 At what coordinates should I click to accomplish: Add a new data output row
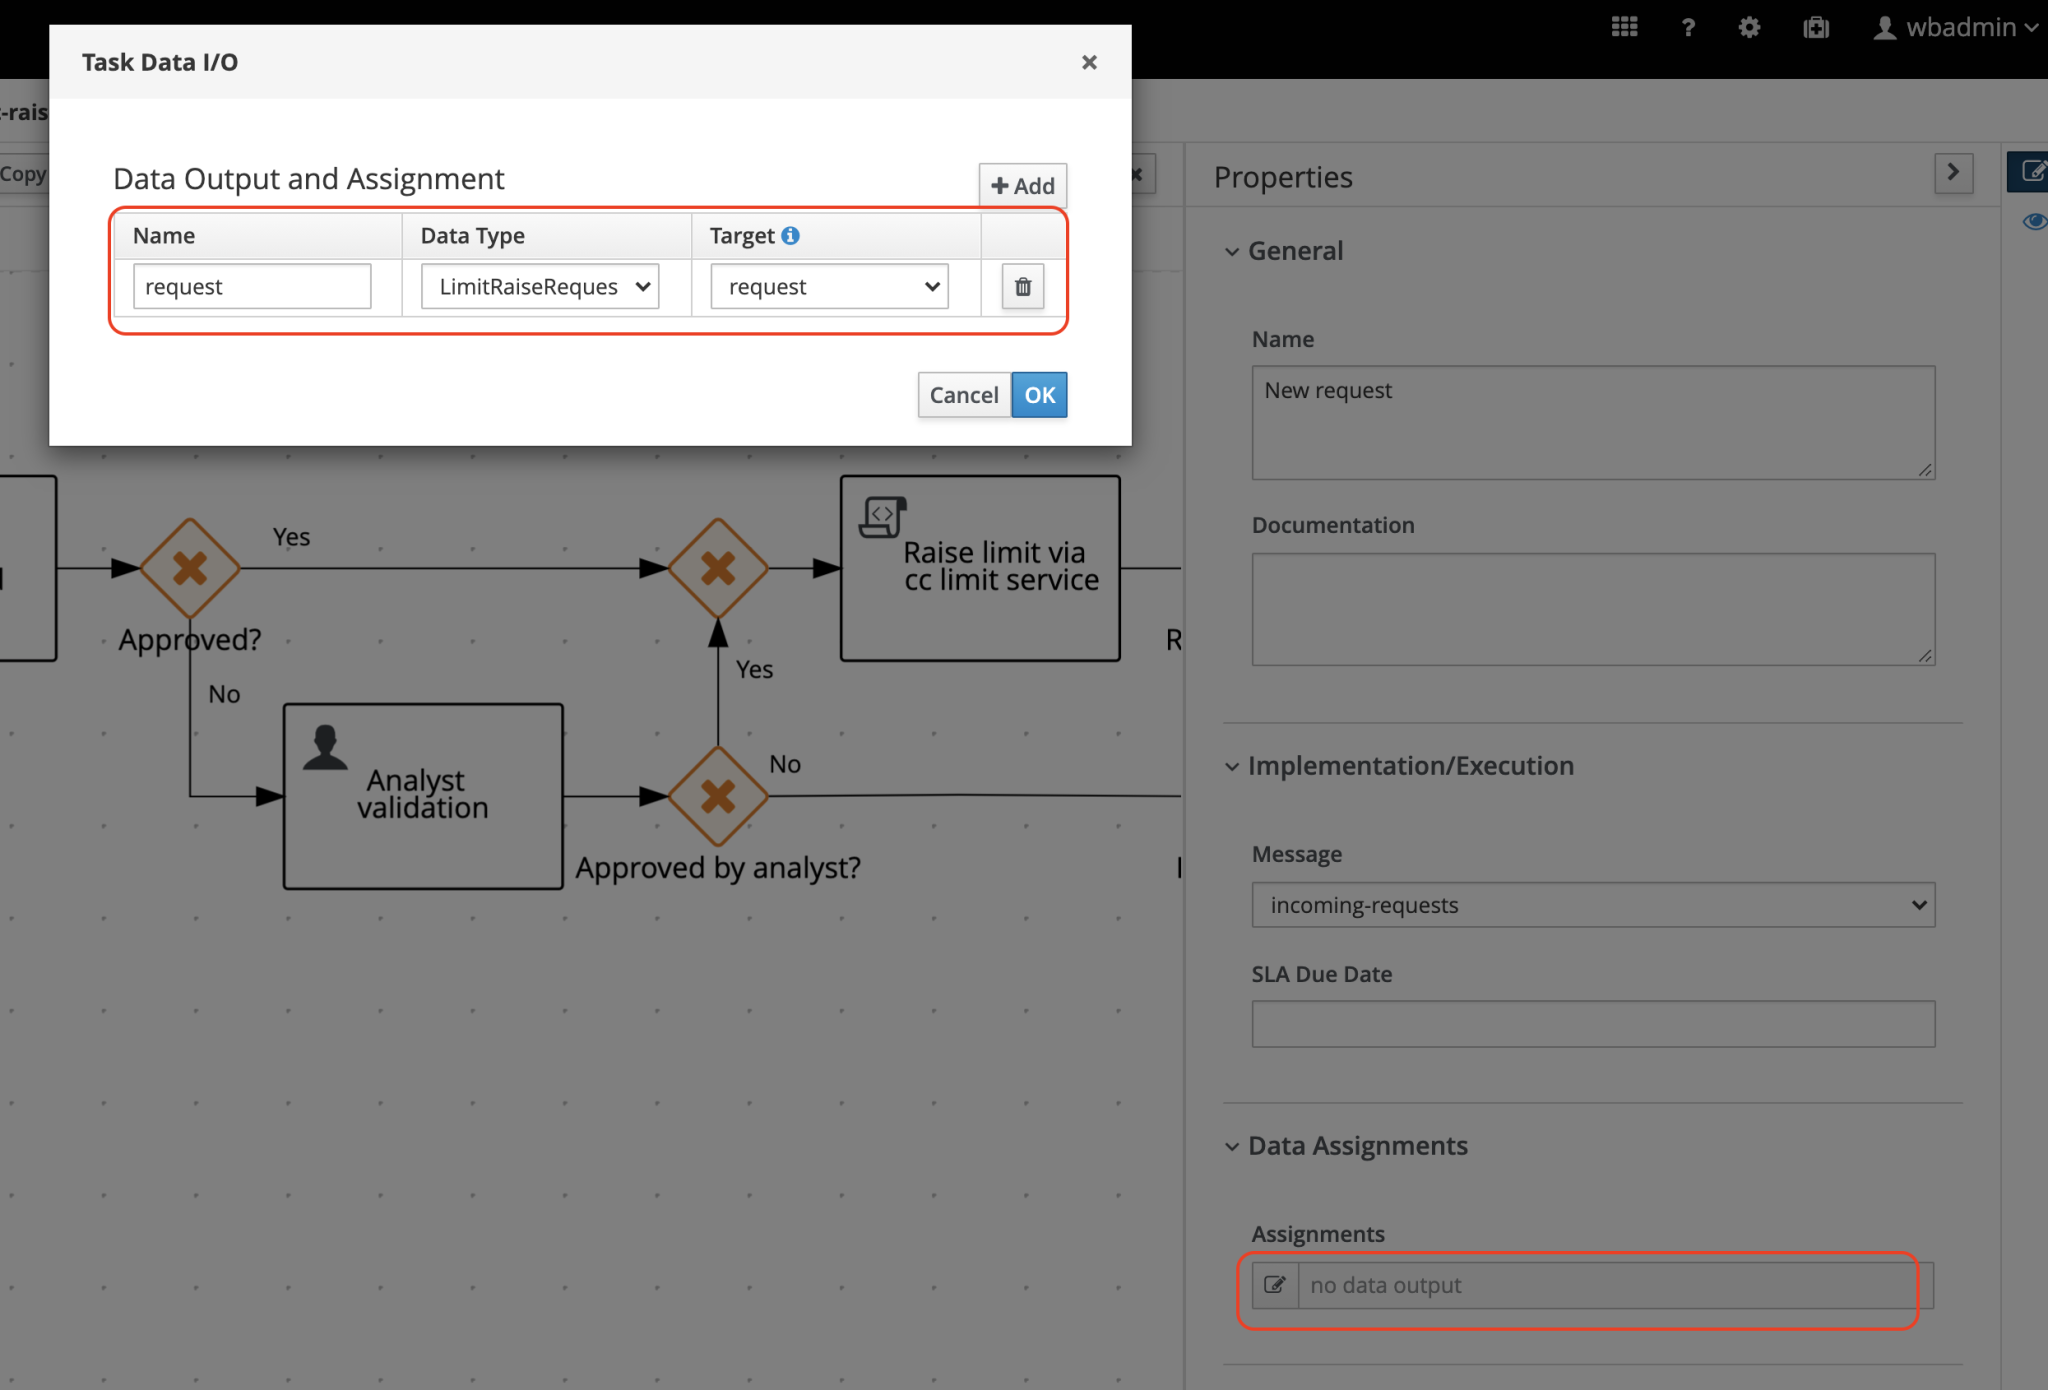[x=1022, y=185]
